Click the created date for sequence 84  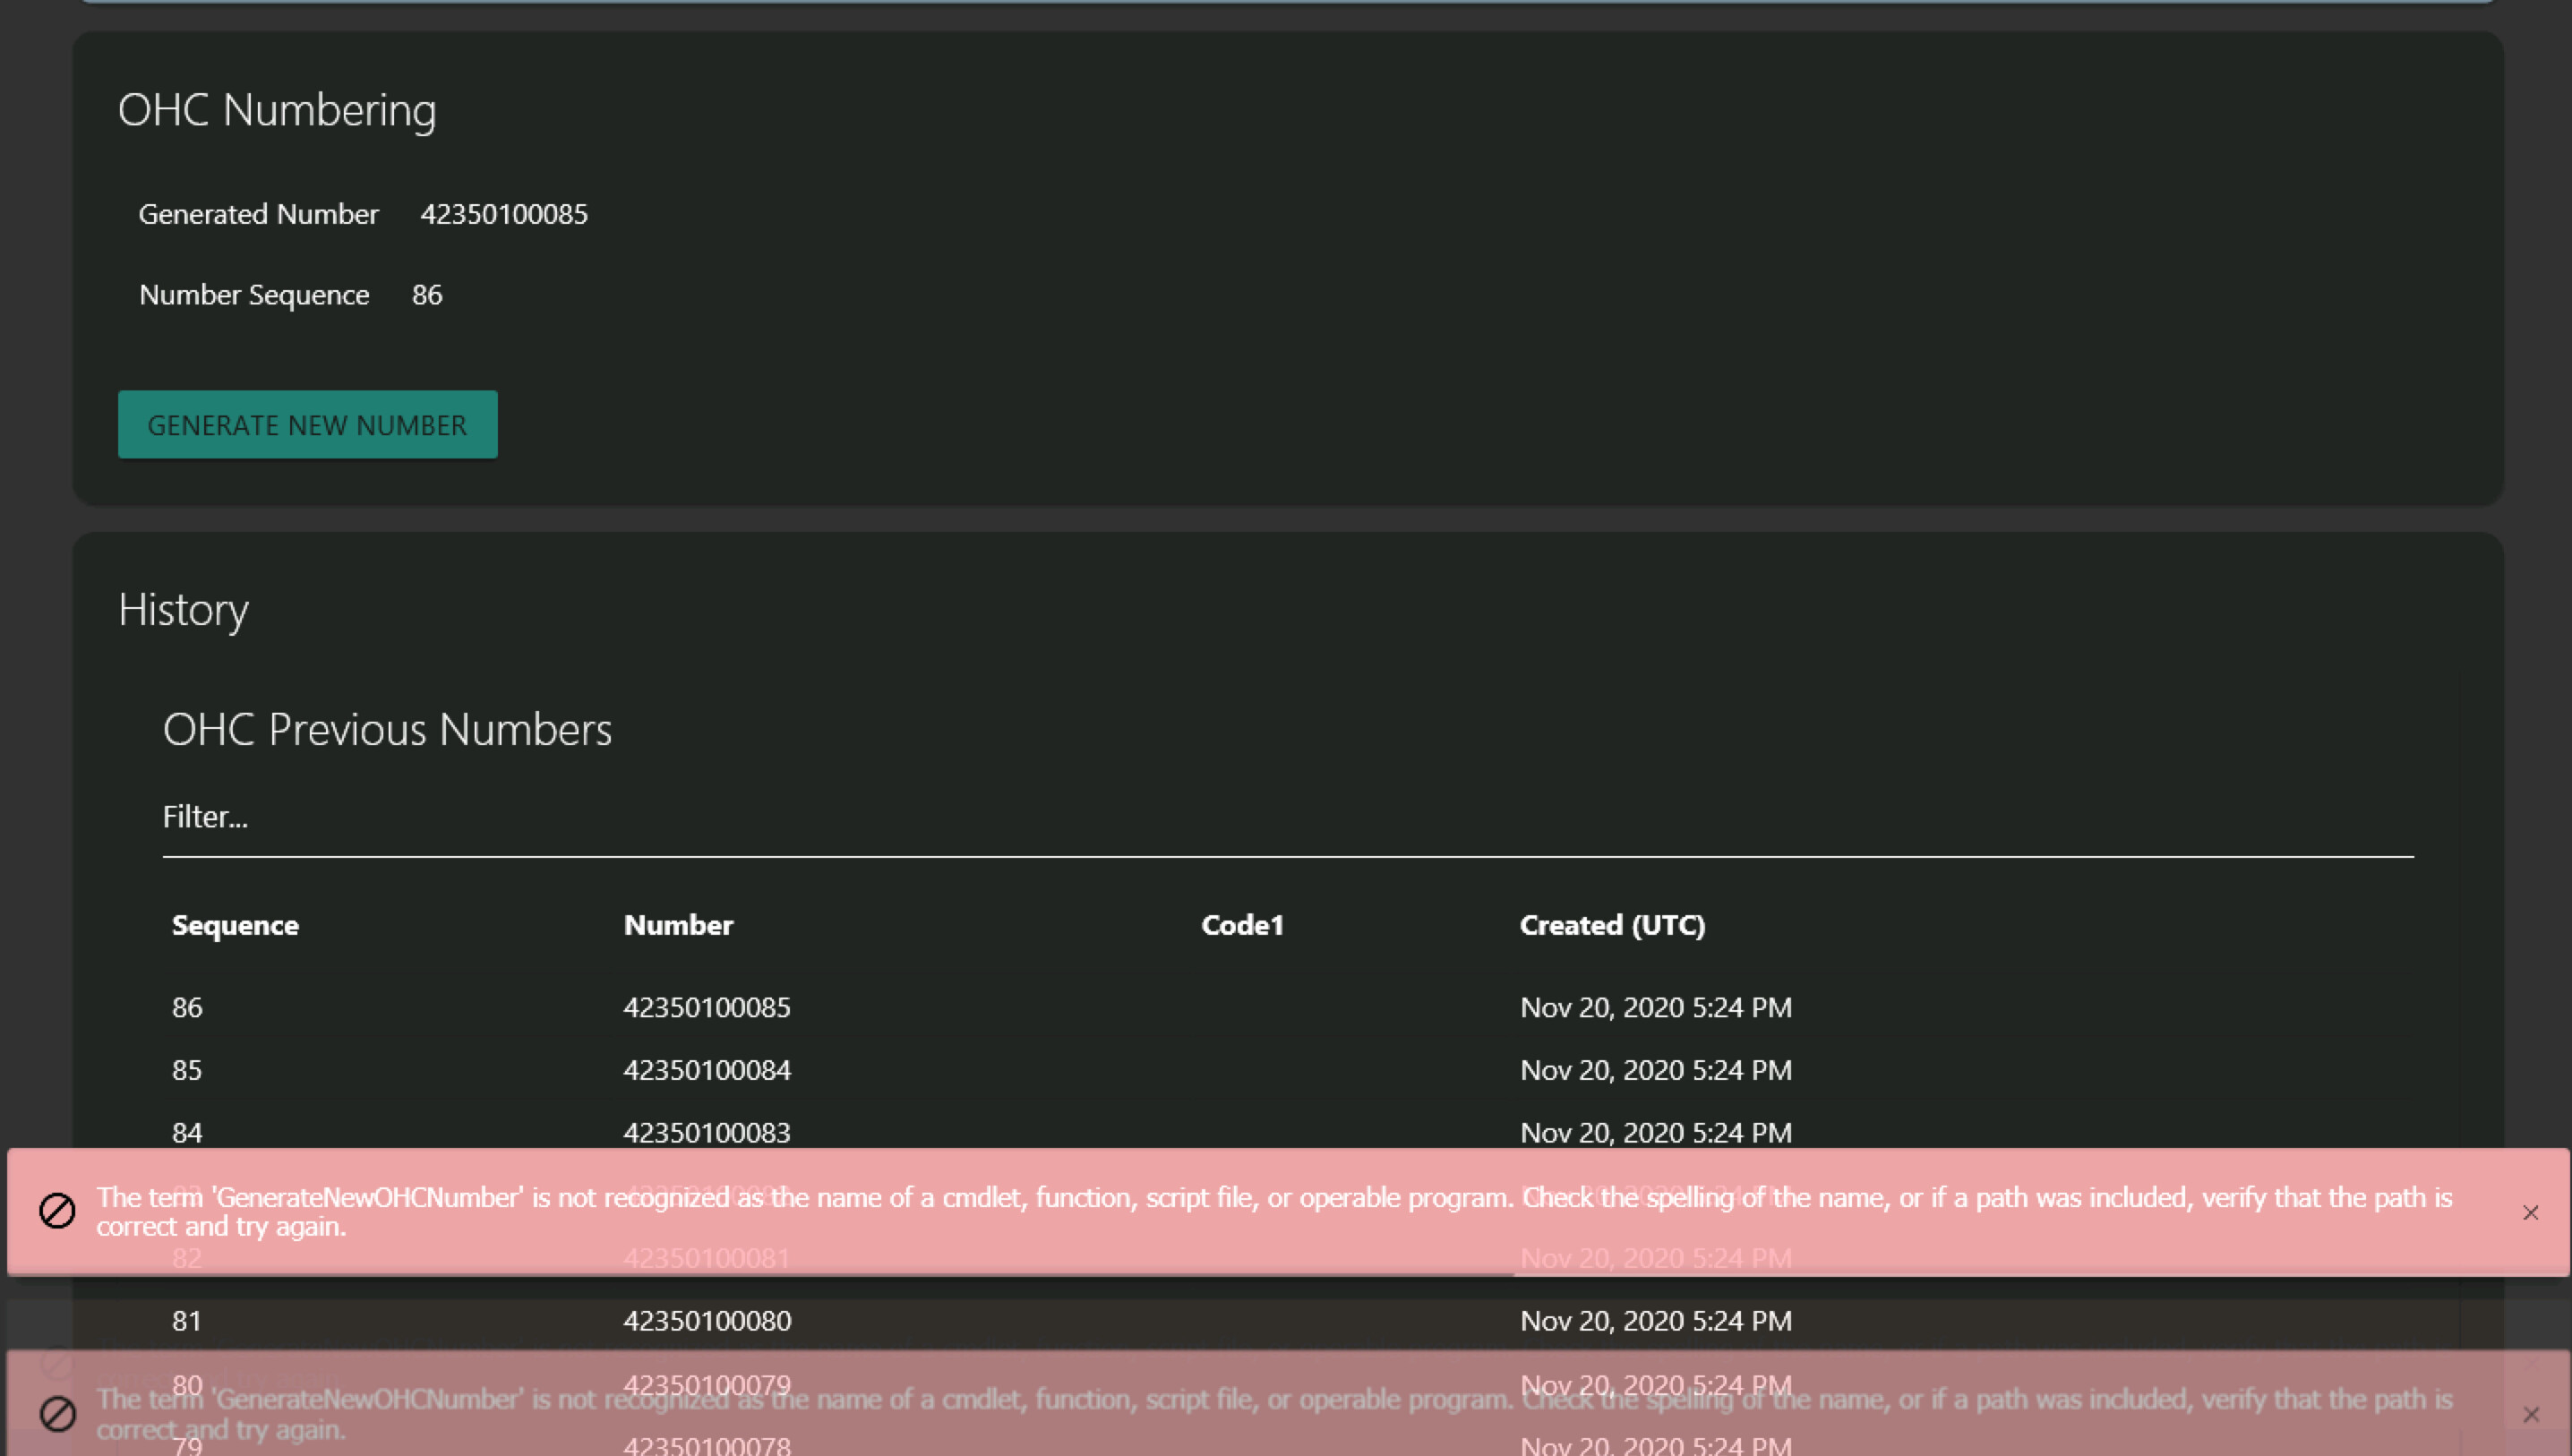(x=1656, y=1132)
